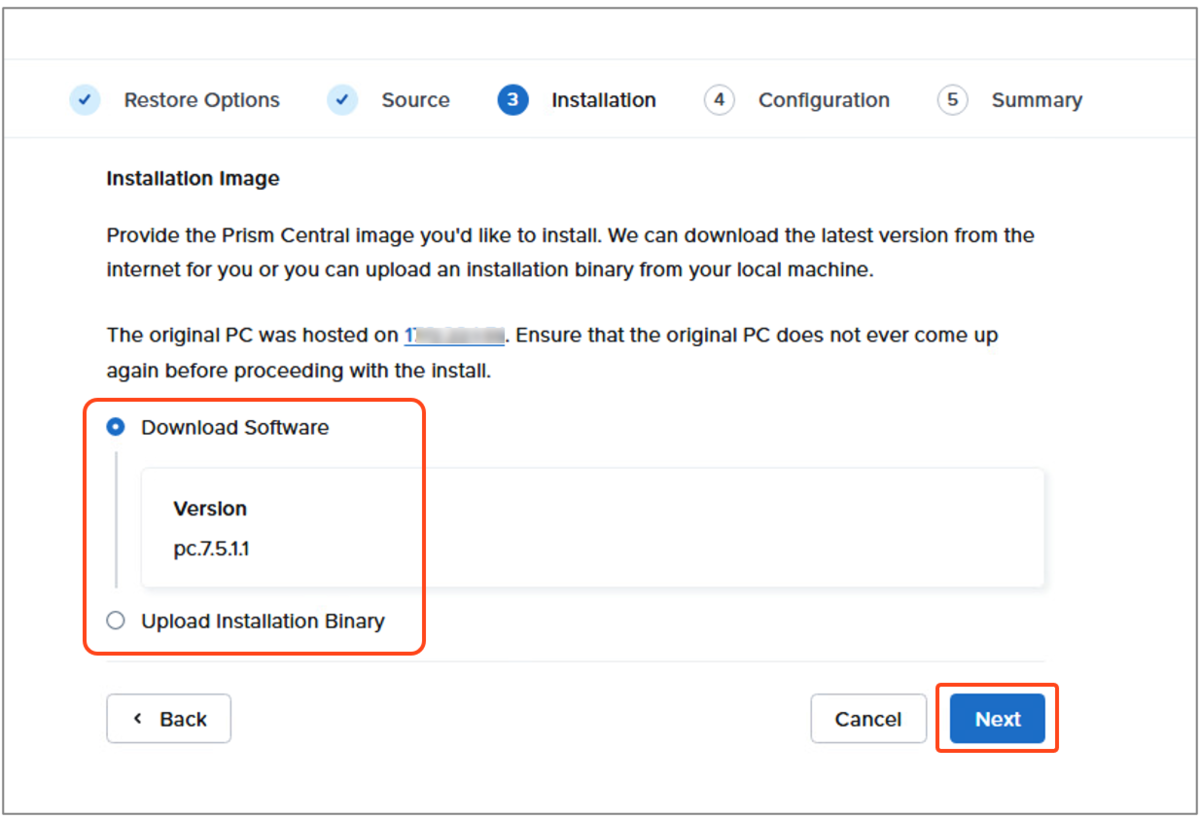Click the Download Software label text
1200x818 pixels.
pos(235,427)
